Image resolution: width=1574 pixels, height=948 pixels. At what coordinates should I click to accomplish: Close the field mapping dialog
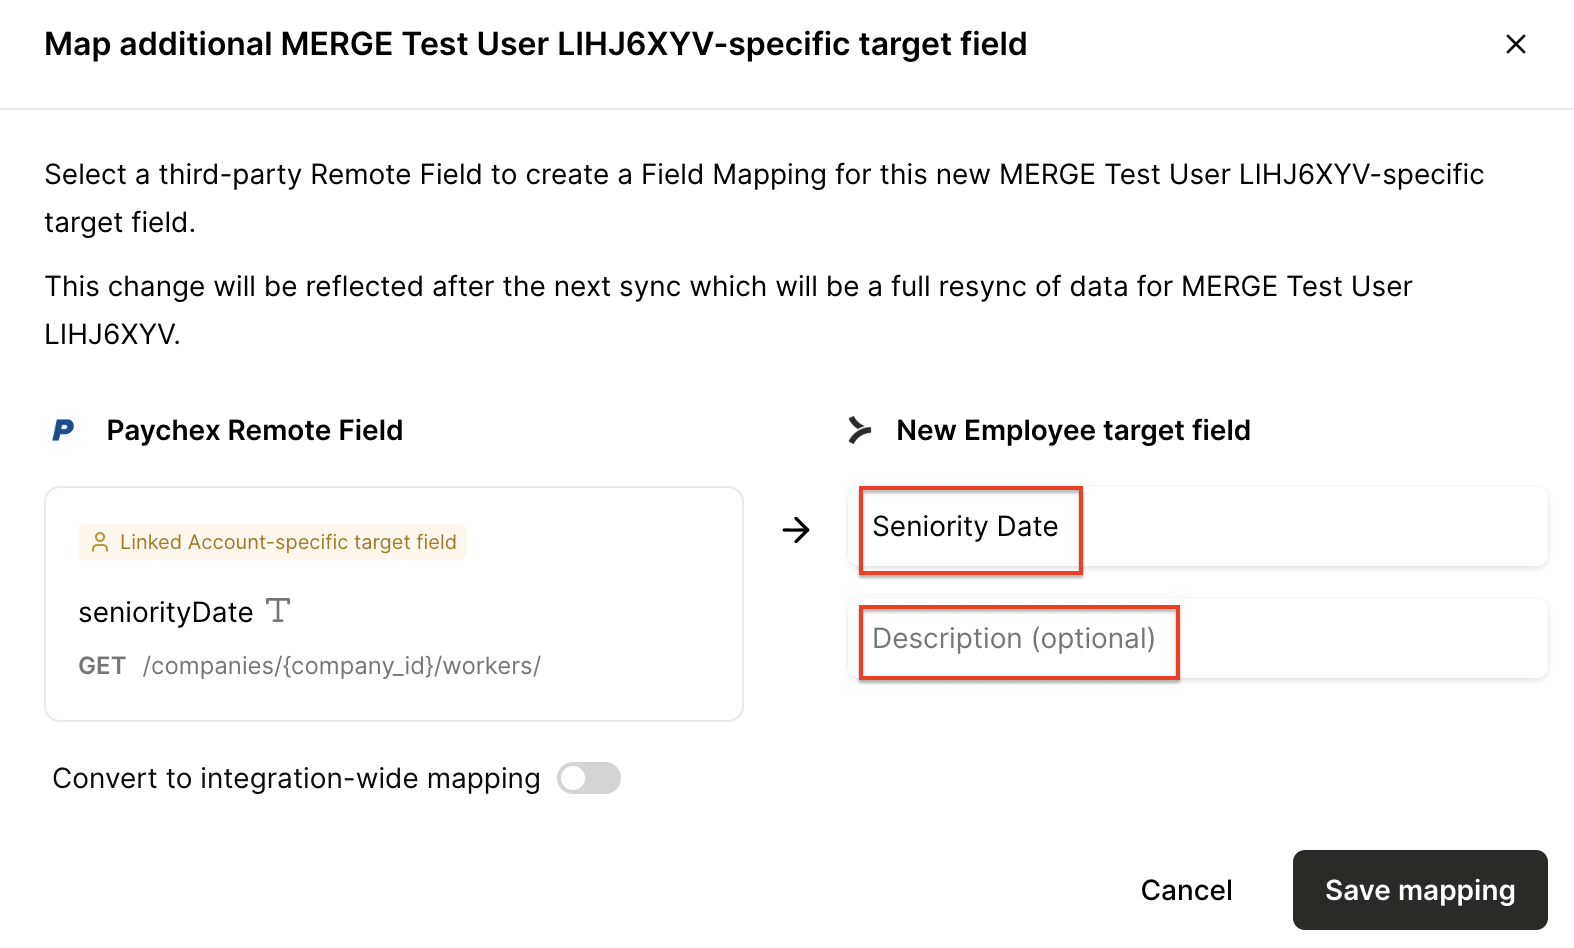coord(1515,44)
